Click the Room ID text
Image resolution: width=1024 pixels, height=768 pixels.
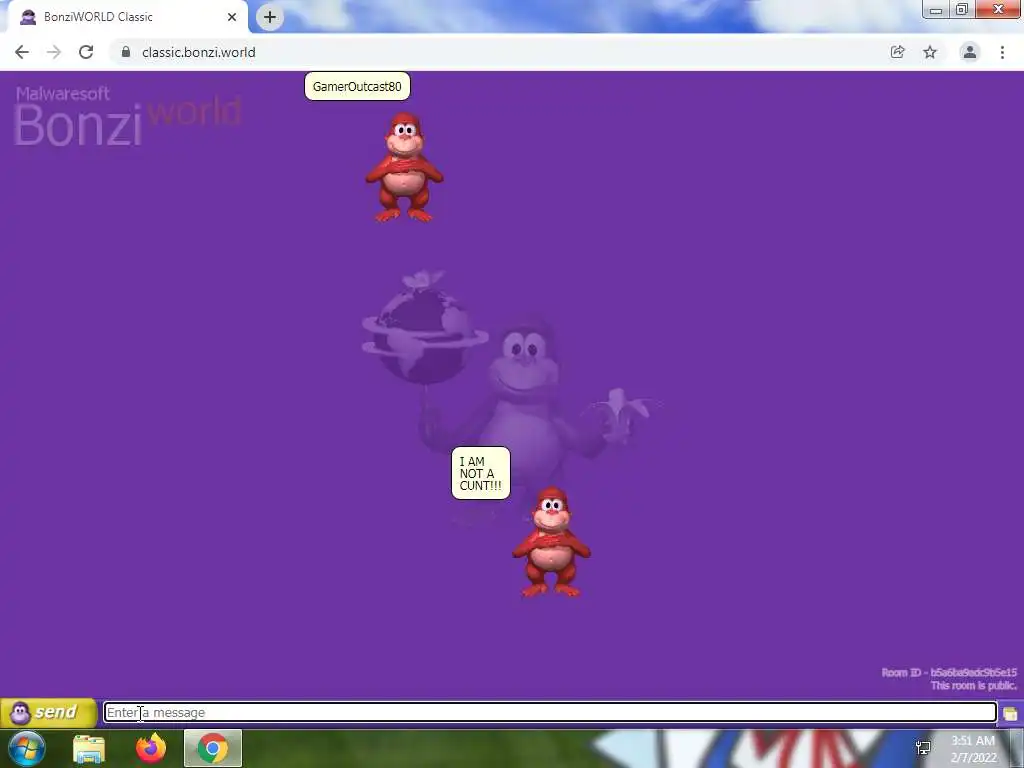click(x=949, y=672)
